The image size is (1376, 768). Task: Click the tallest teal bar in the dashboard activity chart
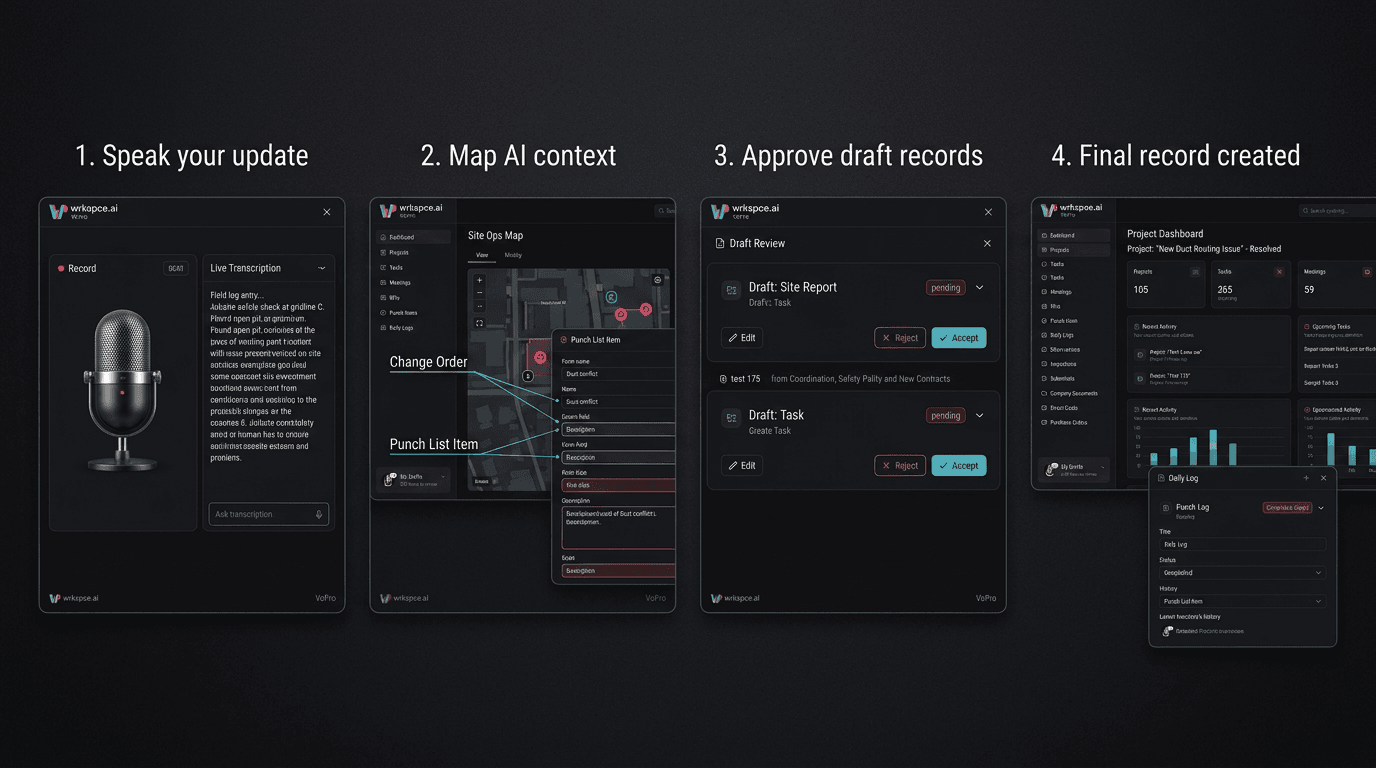click(1213, 448)
